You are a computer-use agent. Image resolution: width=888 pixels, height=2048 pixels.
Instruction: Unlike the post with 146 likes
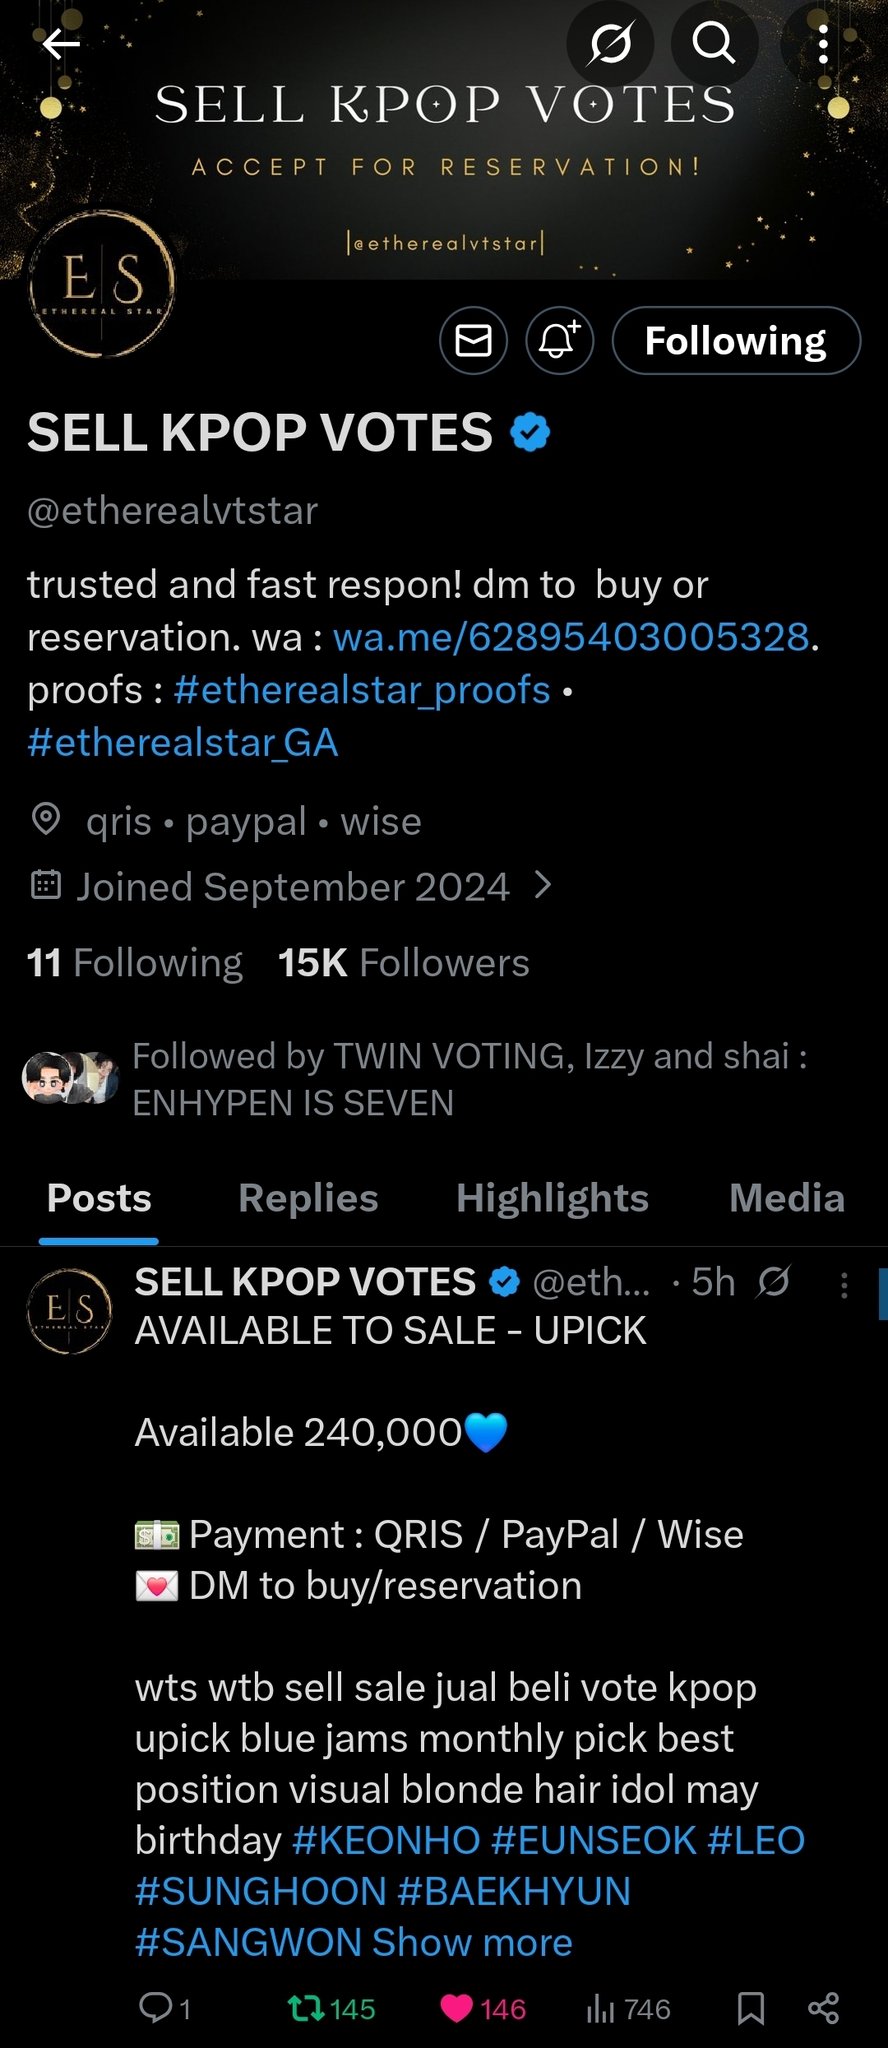coord(457,2008)
